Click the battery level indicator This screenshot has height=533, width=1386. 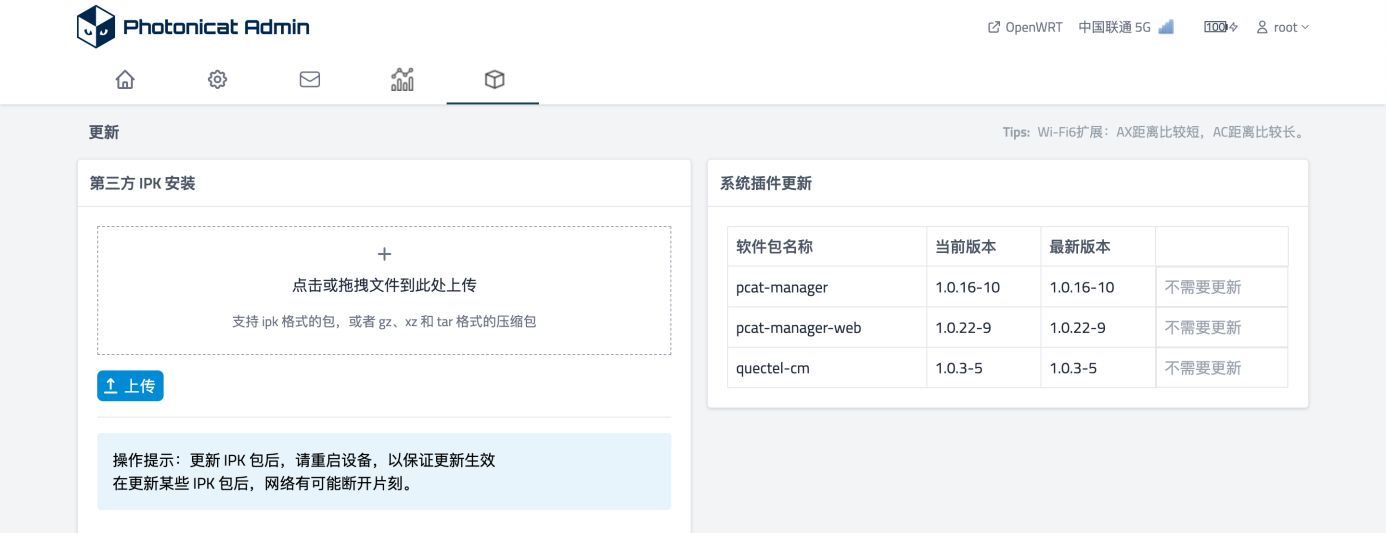(x=1221, y=27)
